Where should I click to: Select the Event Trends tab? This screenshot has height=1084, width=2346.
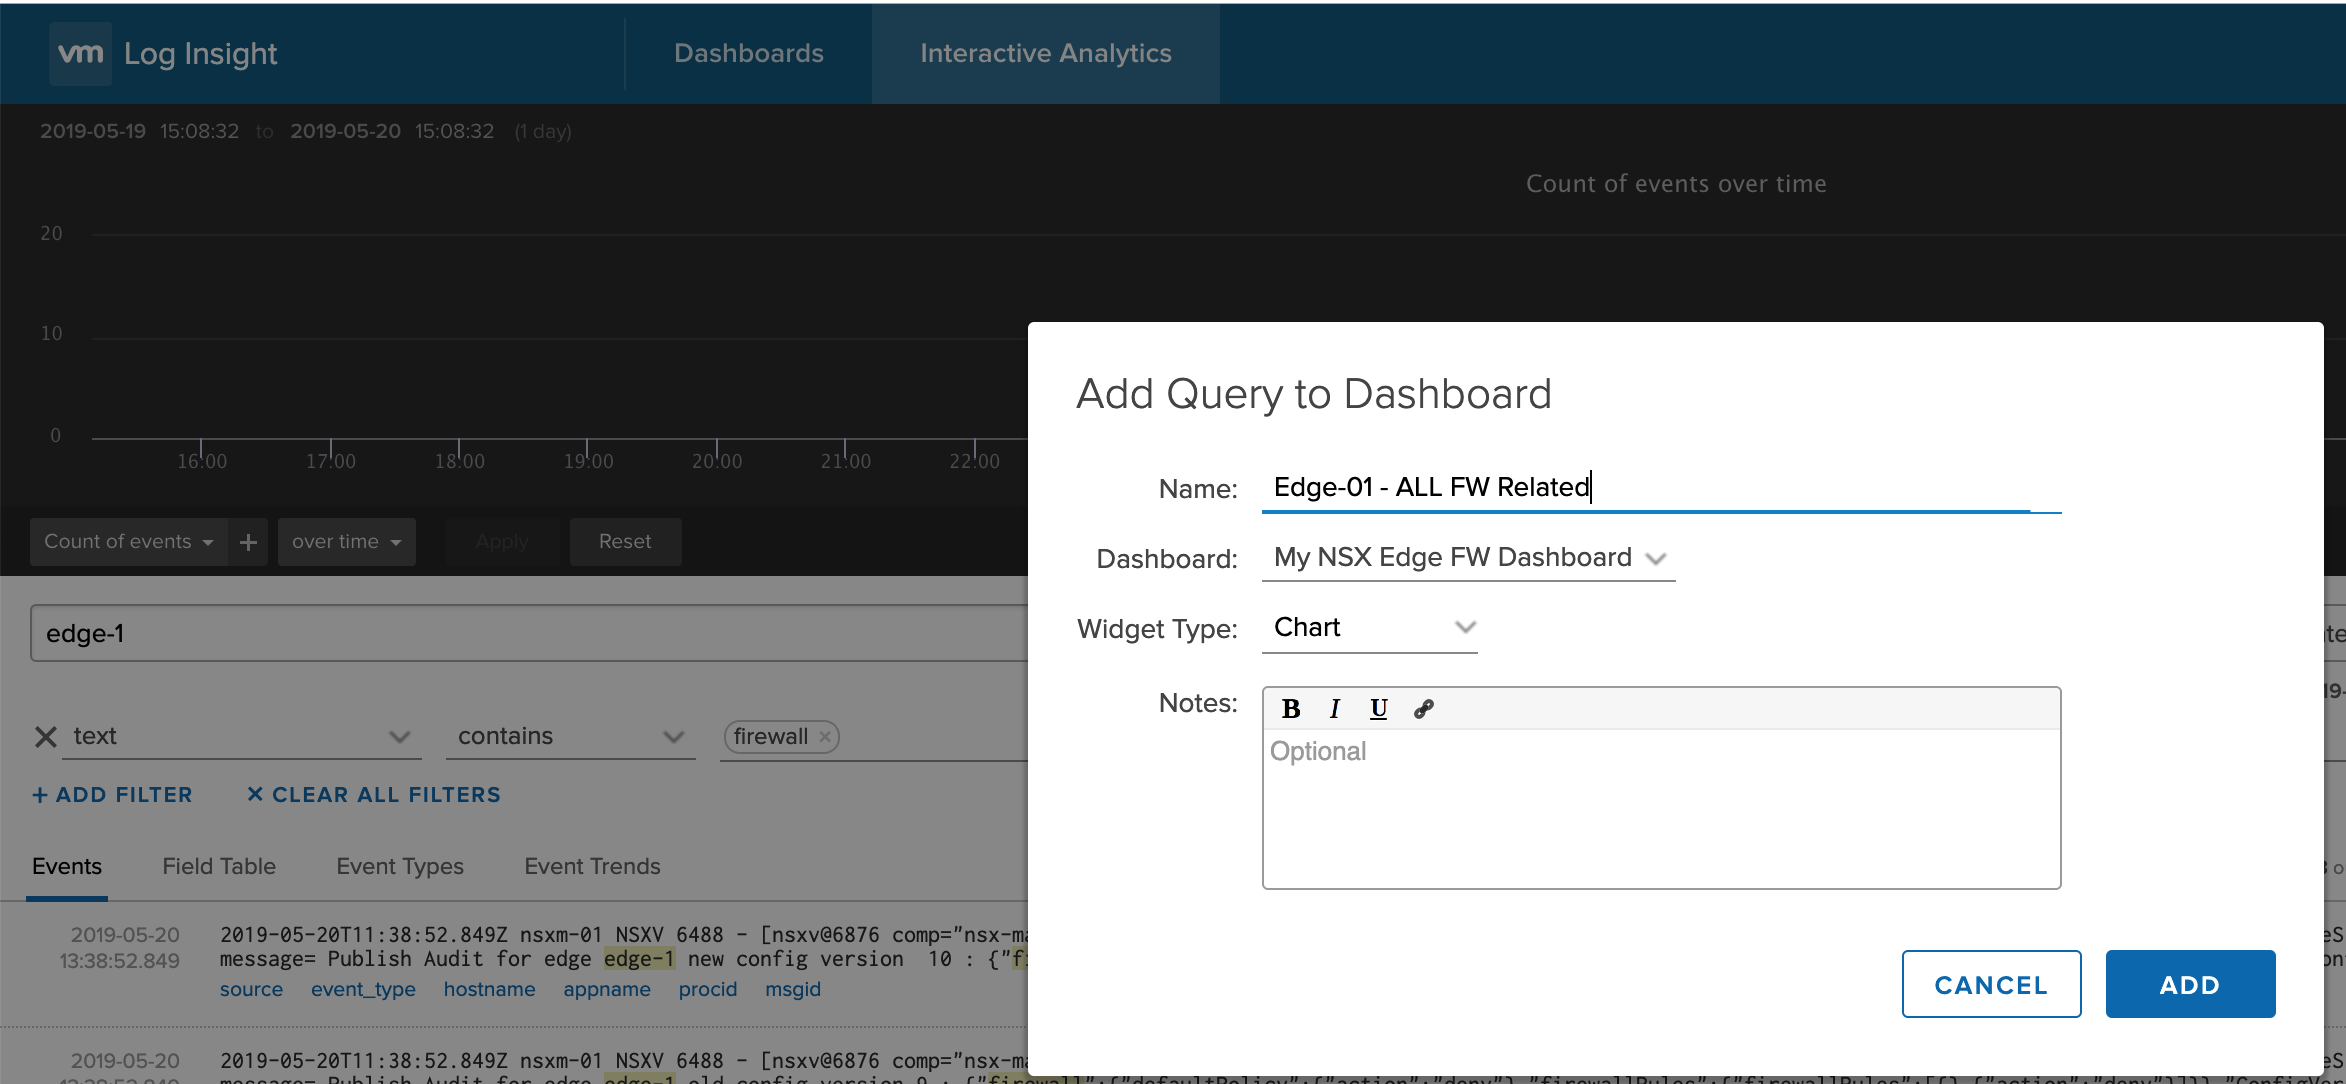click(x=592, y=866)
